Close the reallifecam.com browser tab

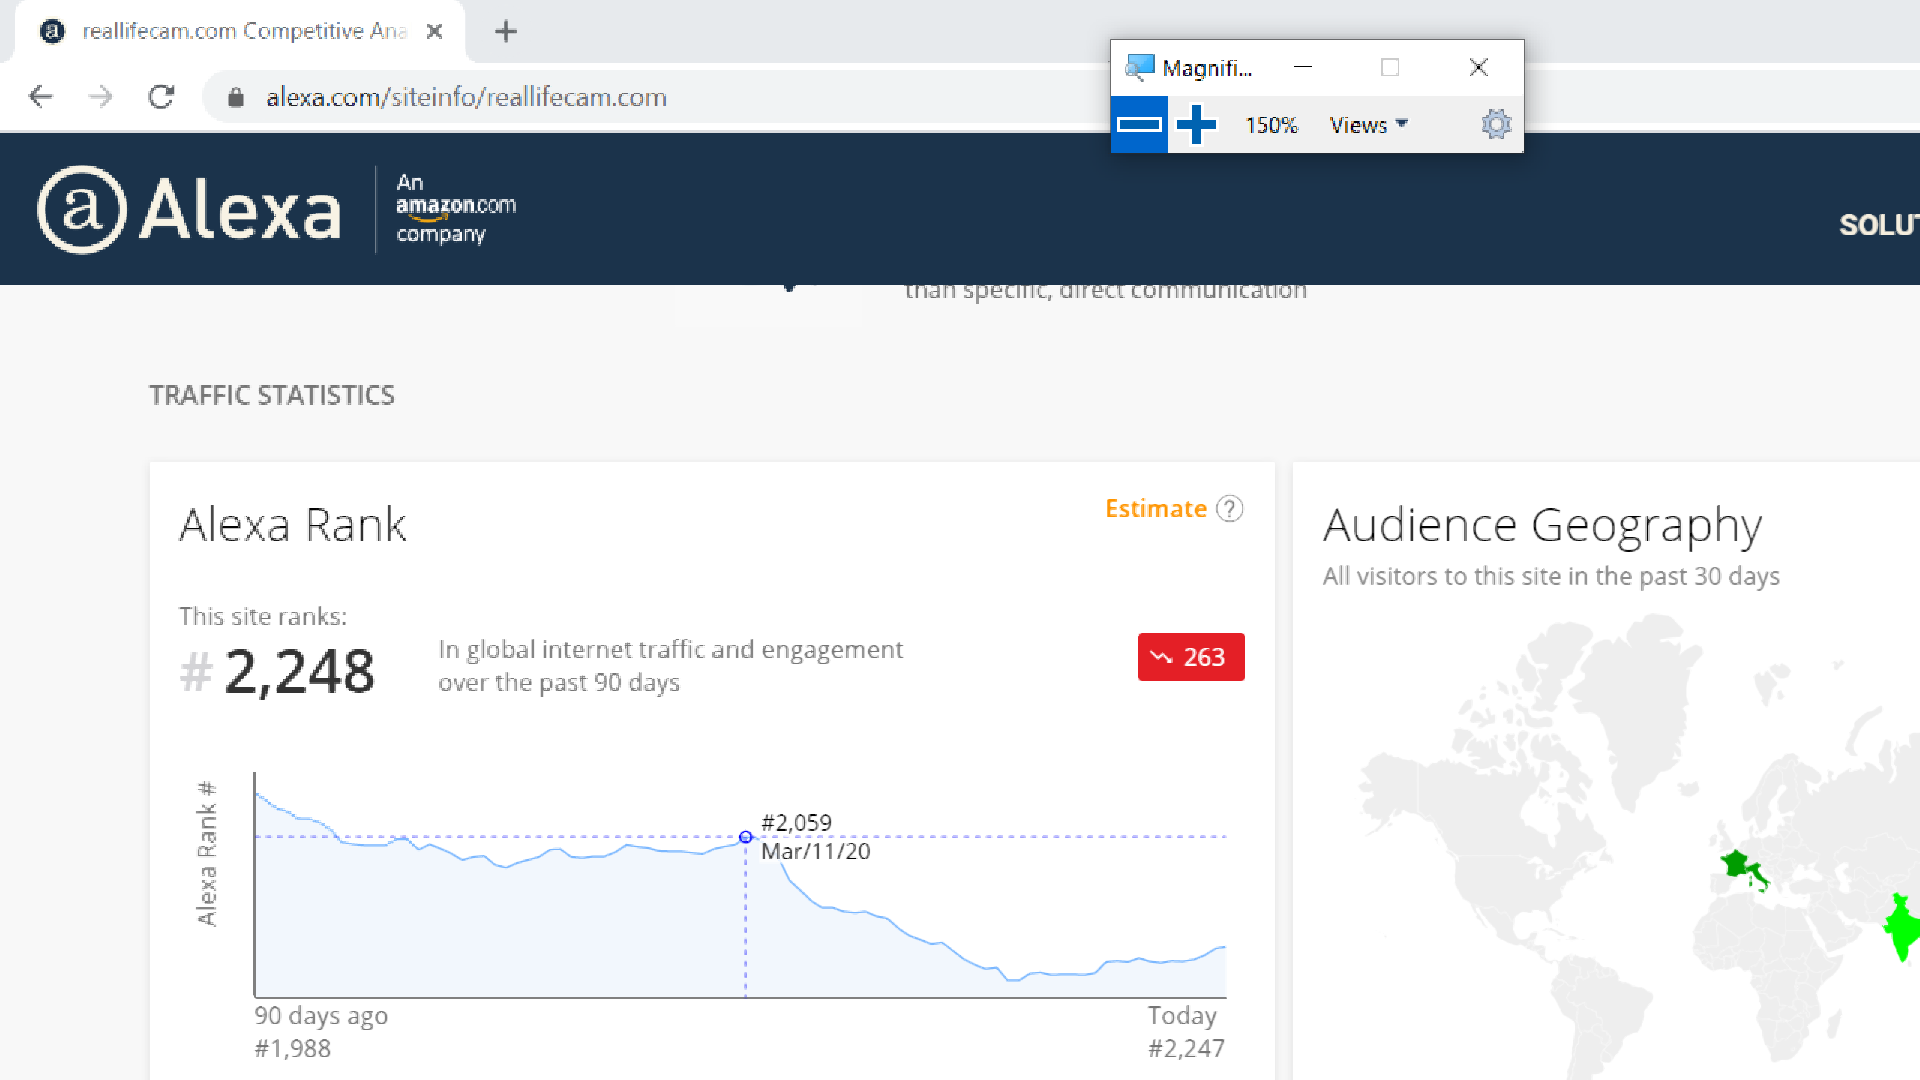pyautogui.click(x=434, y=32)
